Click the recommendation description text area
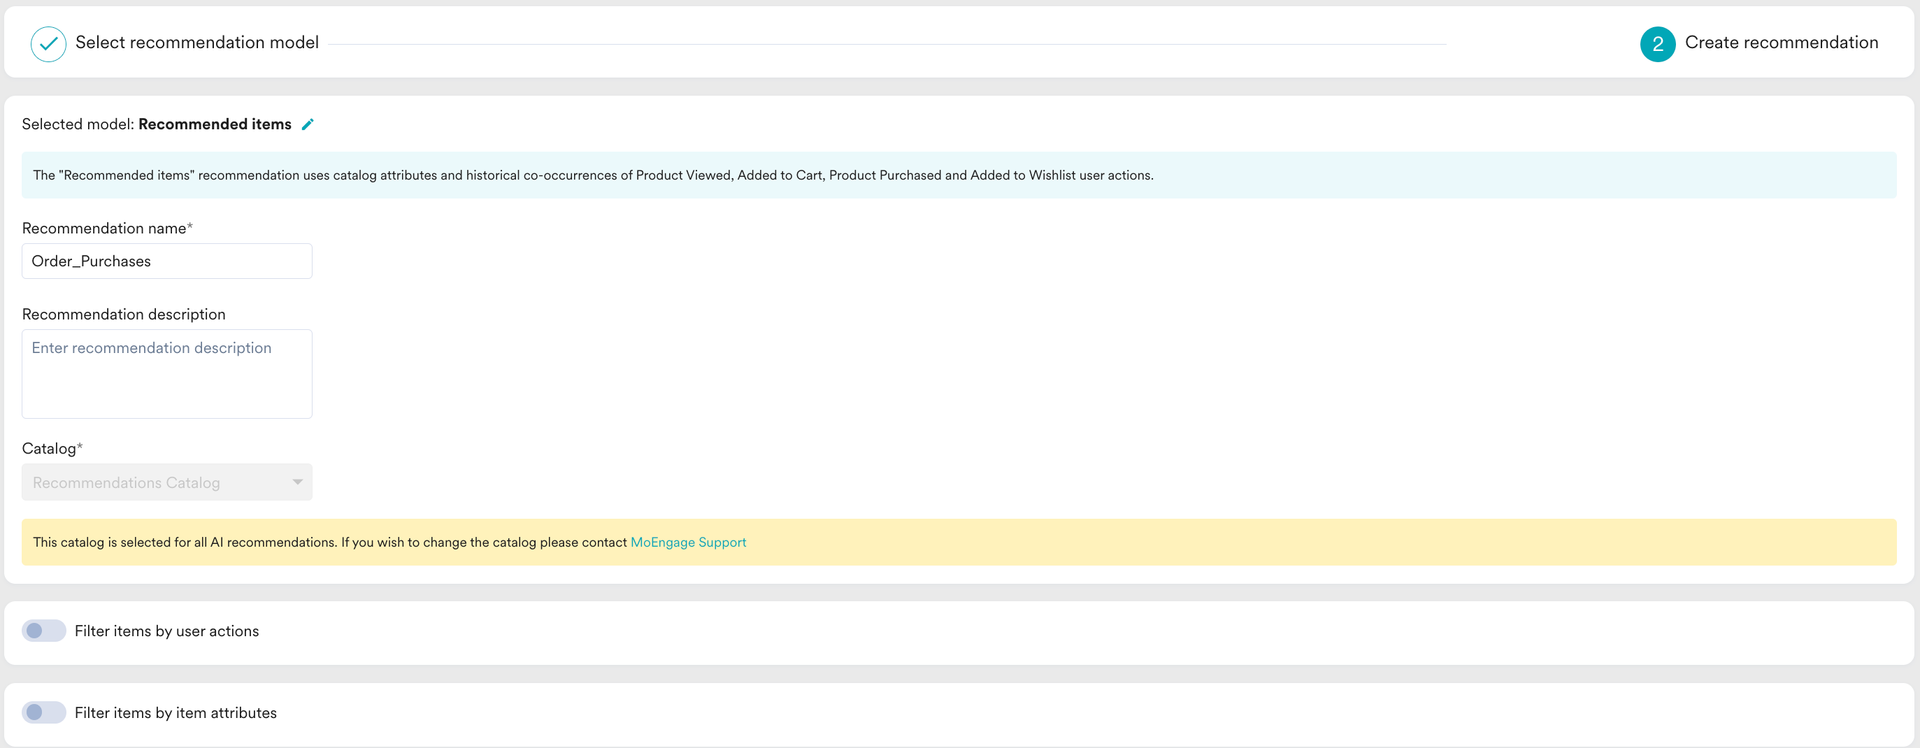Viewport: 1920px width, 748px height. 167,374
